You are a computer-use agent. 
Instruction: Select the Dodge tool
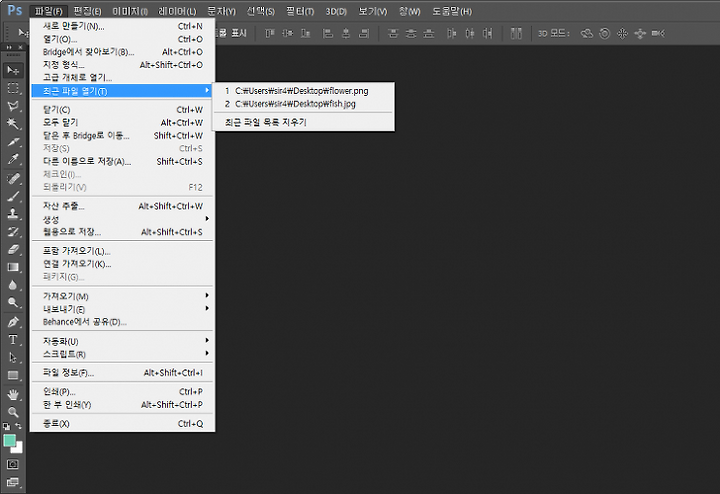[x=13, y=303]
